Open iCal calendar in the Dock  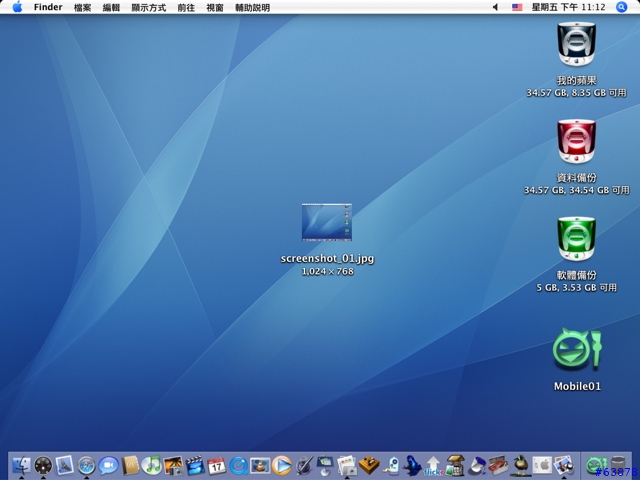[217, 465]
